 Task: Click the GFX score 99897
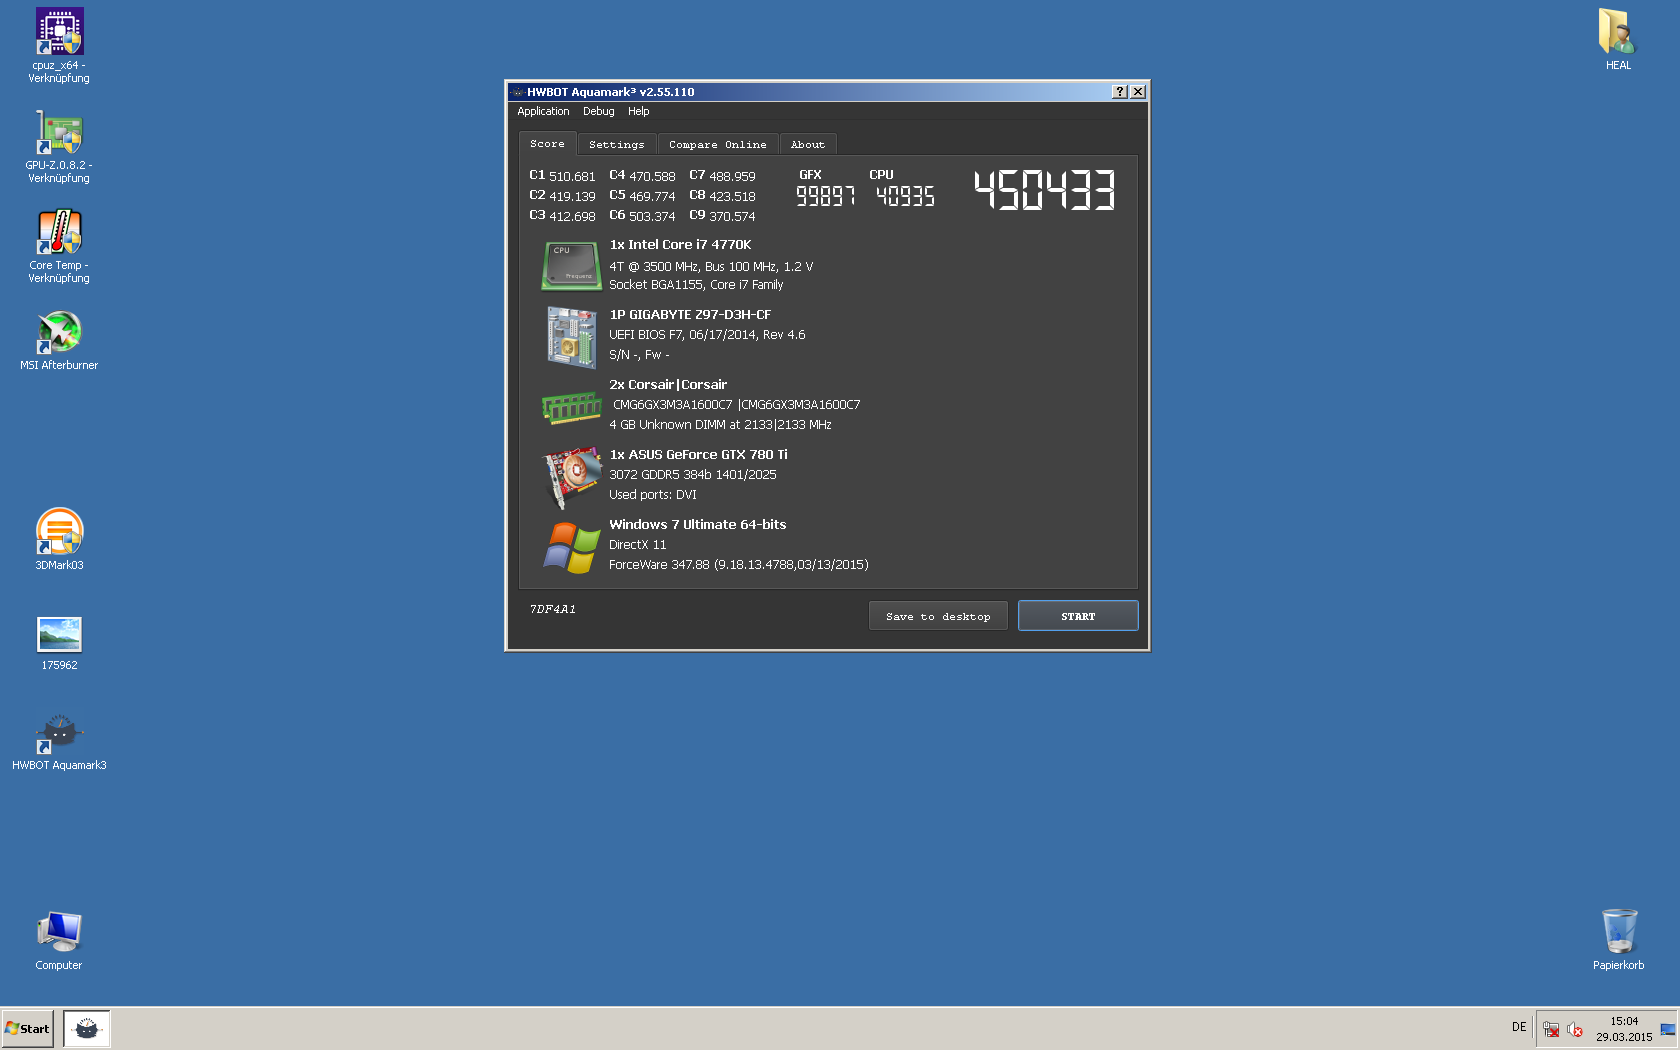[x=826, y=196]
